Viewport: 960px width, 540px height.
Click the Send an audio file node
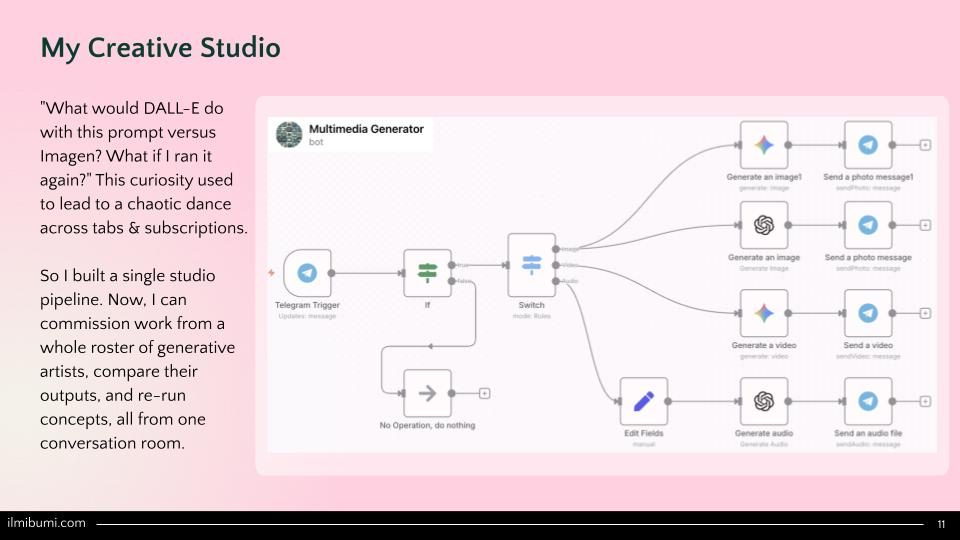pyautogui.click(x=868, y=401)
